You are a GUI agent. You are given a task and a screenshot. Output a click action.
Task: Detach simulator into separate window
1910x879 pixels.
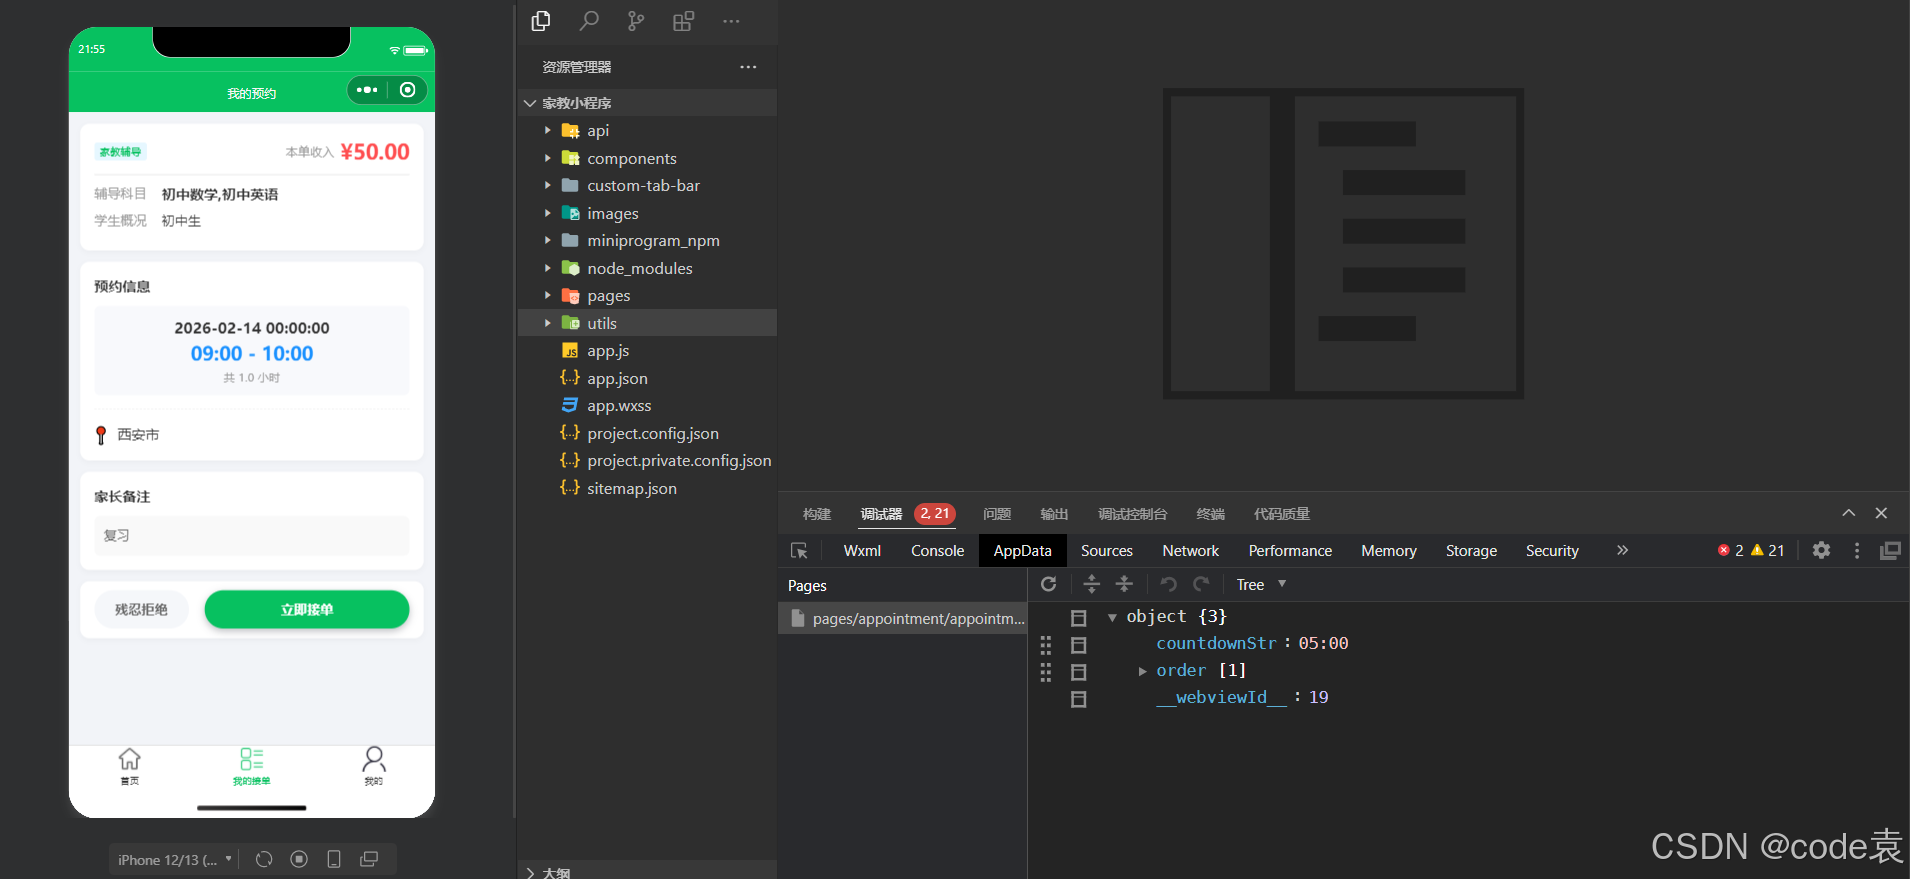(x=369, y=859)
